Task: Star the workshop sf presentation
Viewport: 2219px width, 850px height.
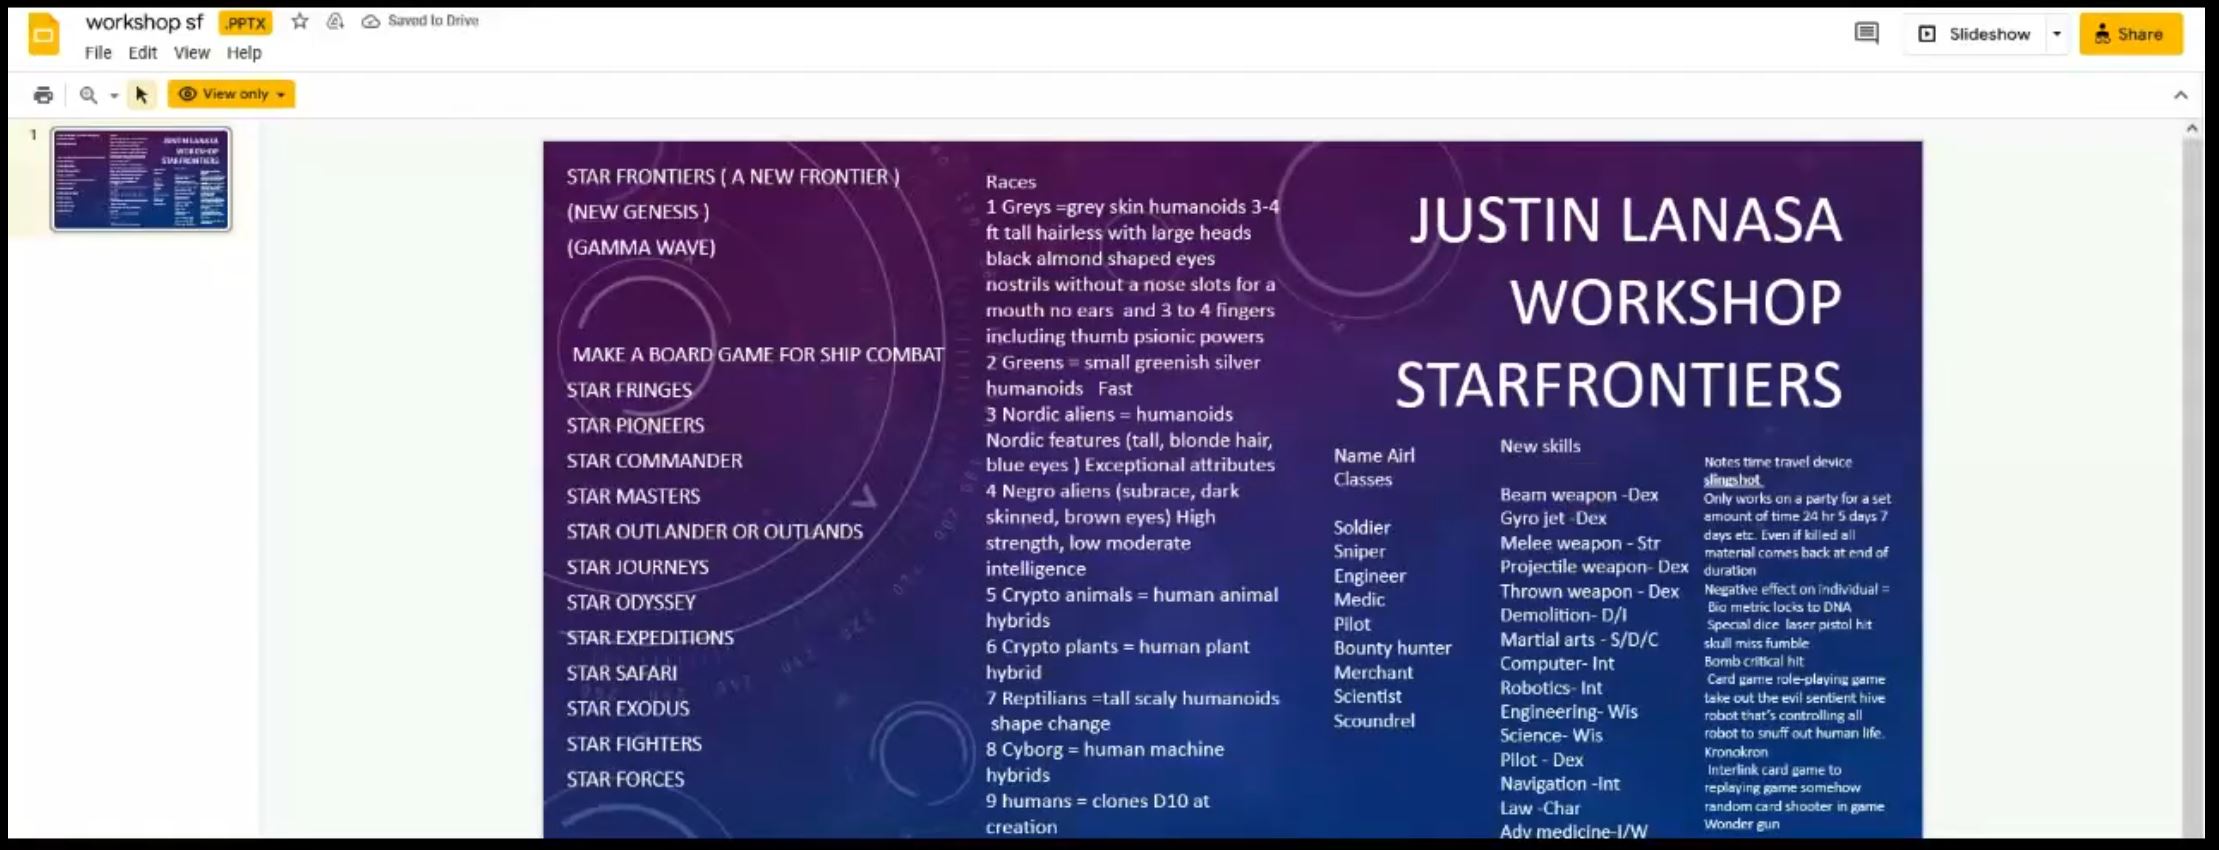Action: click(x=299, y=21)
